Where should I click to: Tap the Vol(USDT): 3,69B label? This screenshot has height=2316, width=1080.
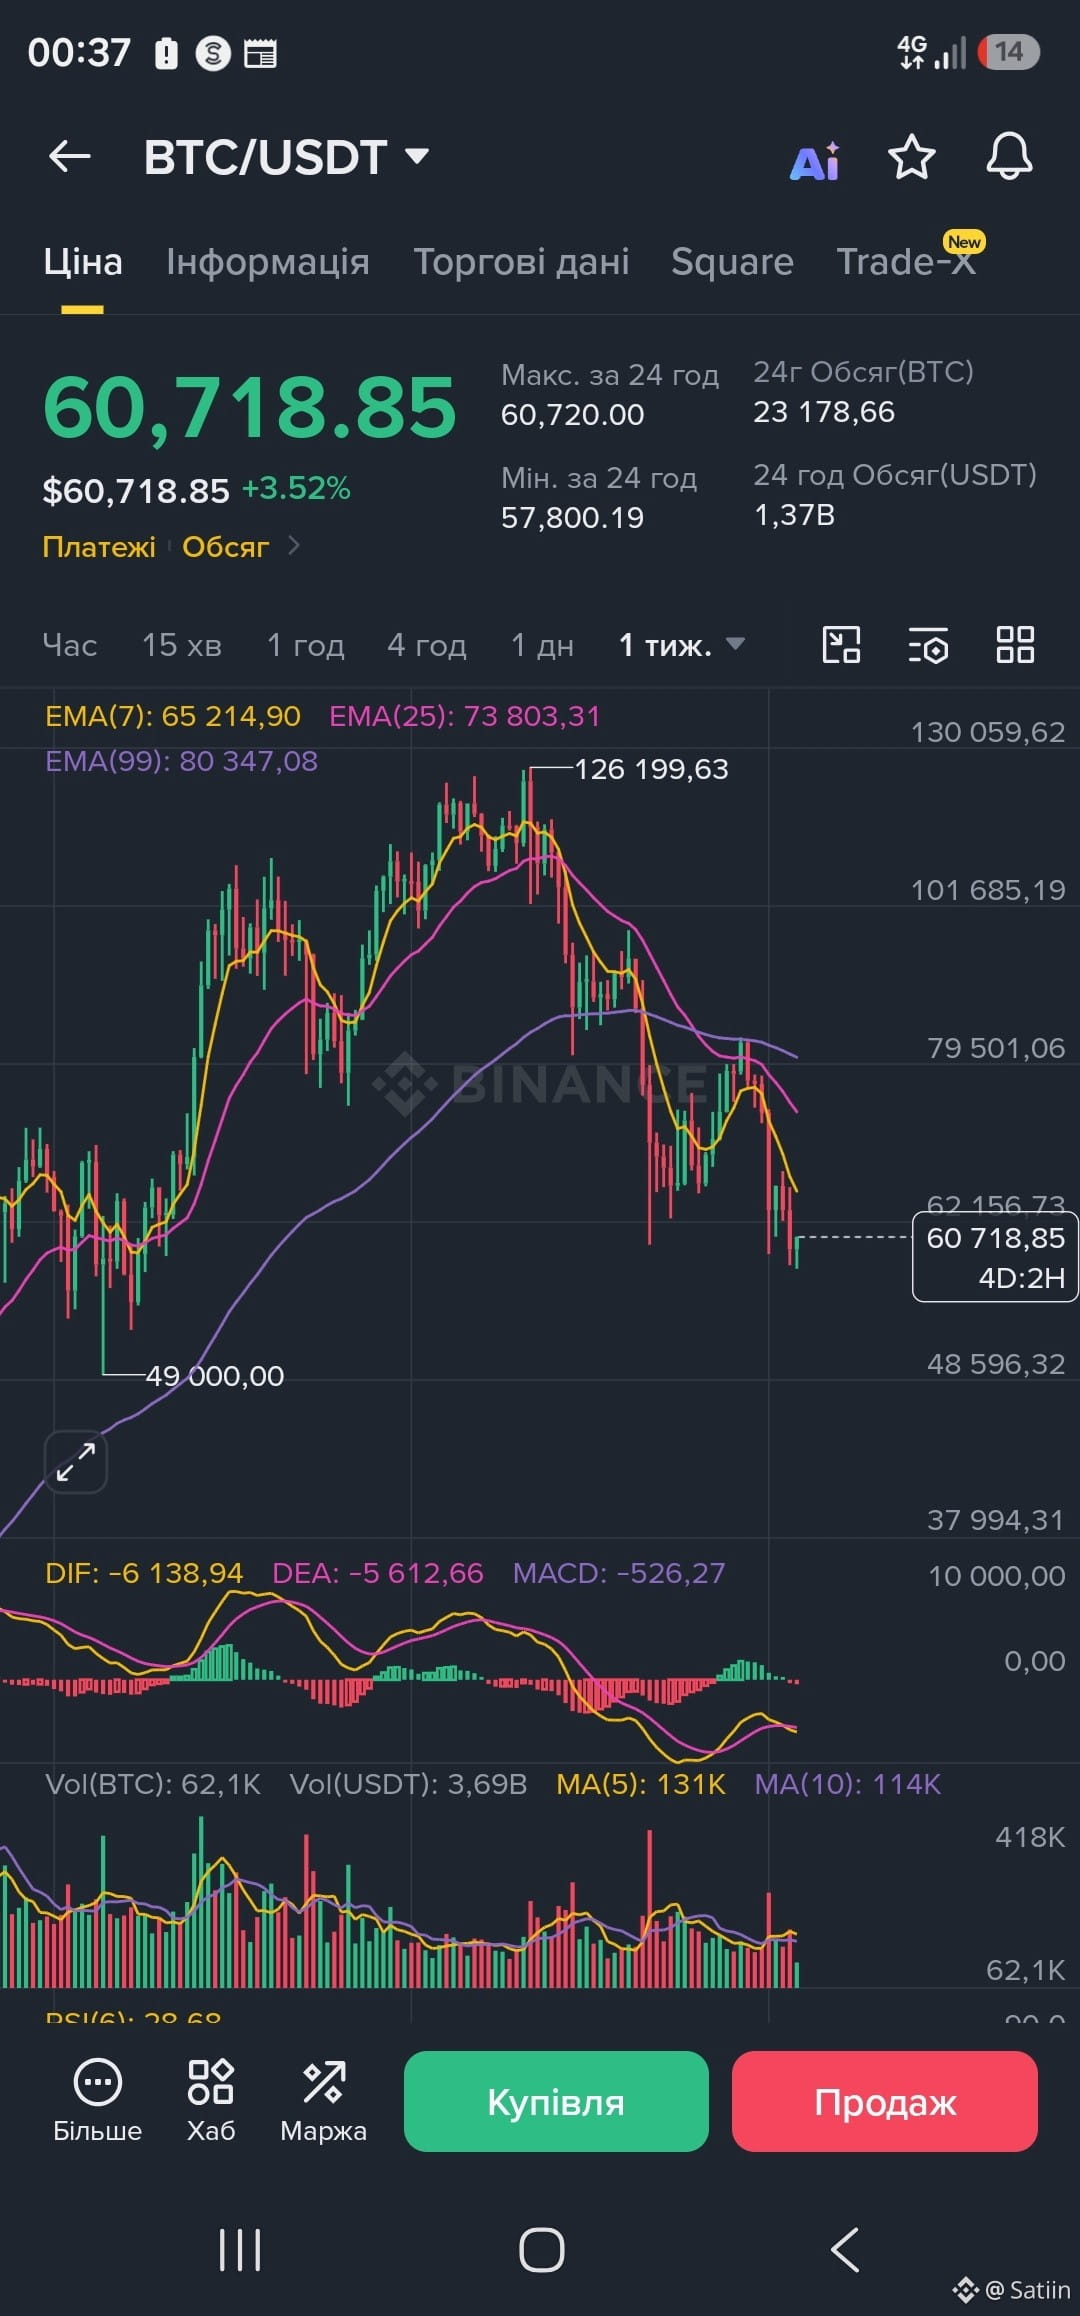[408, 1784]
